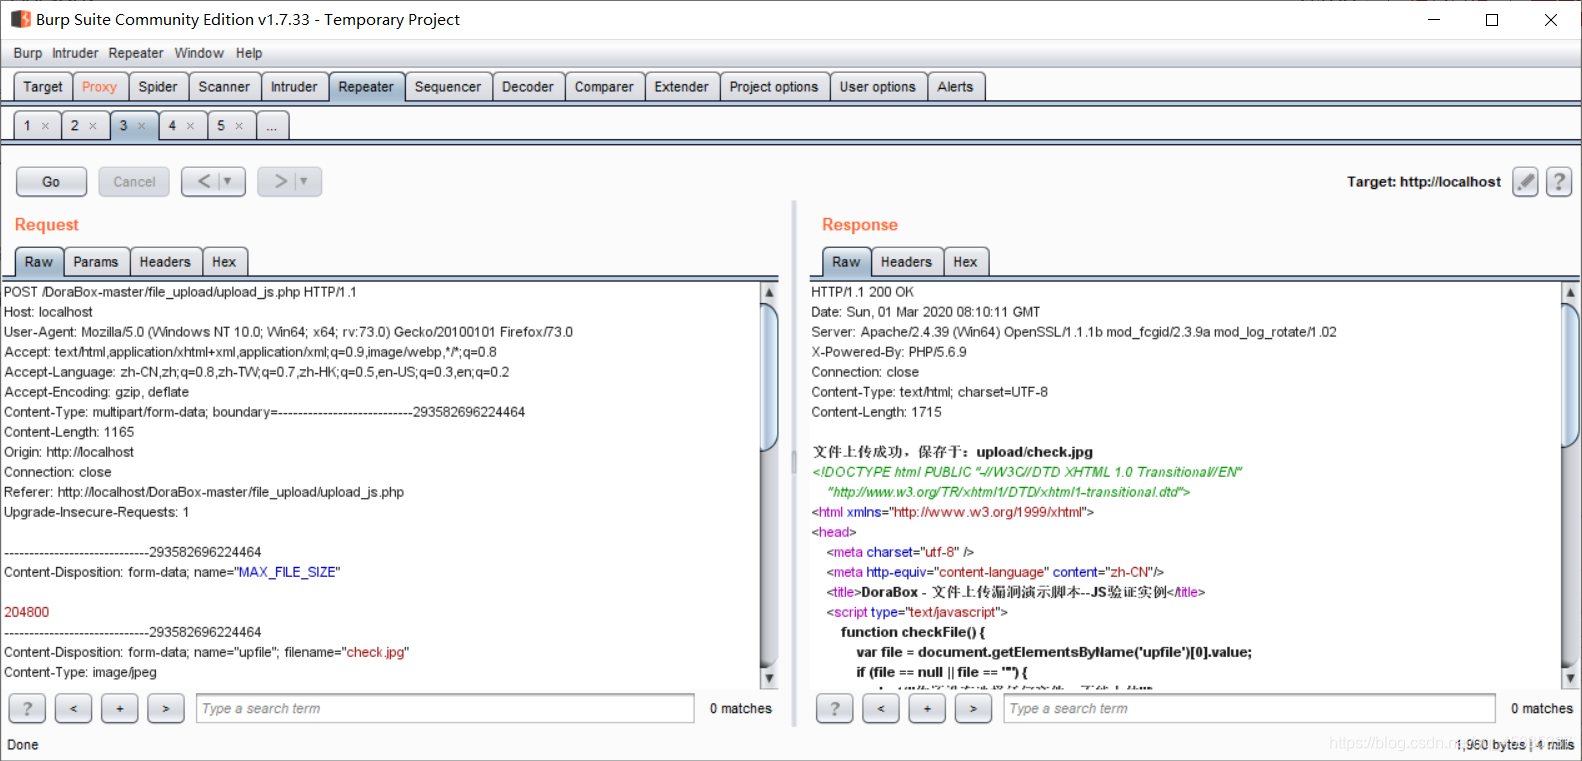Click response search next match arrow
This screenshot has height=761, width=1582.
point(973,708)
